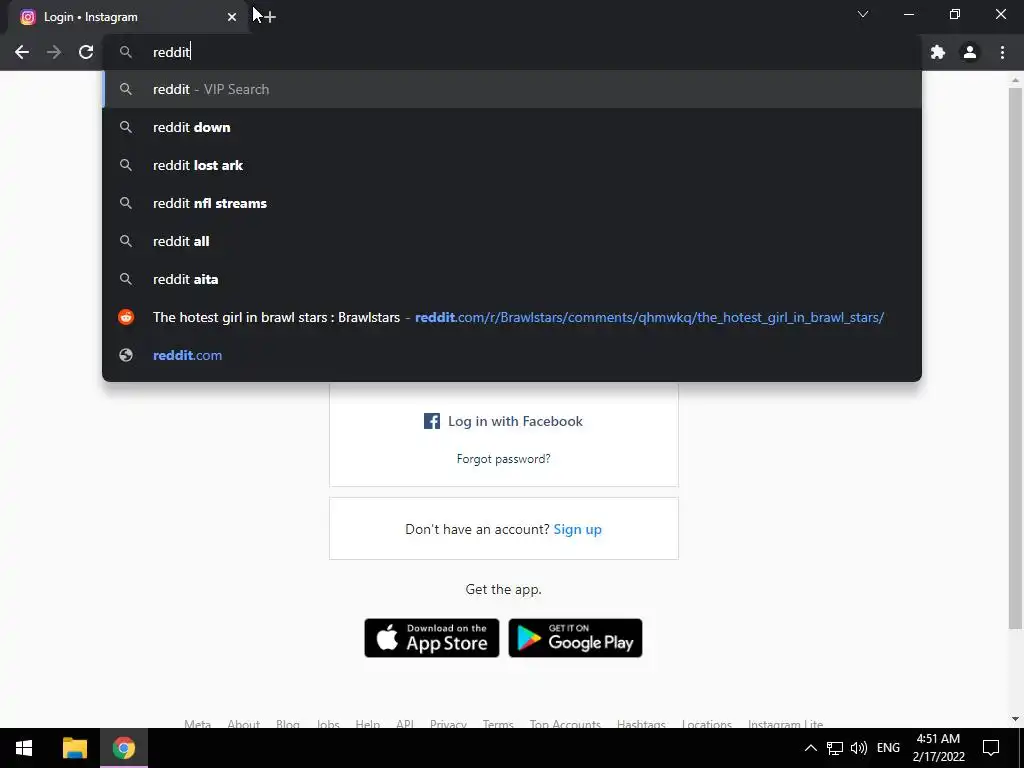Open the volume speaker tray icon

[859, 748]
